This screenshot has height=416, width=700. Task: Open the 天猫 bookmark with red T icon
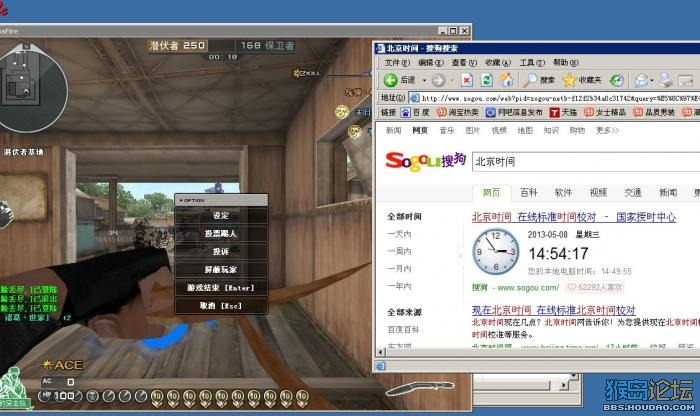tap(563, 112)
